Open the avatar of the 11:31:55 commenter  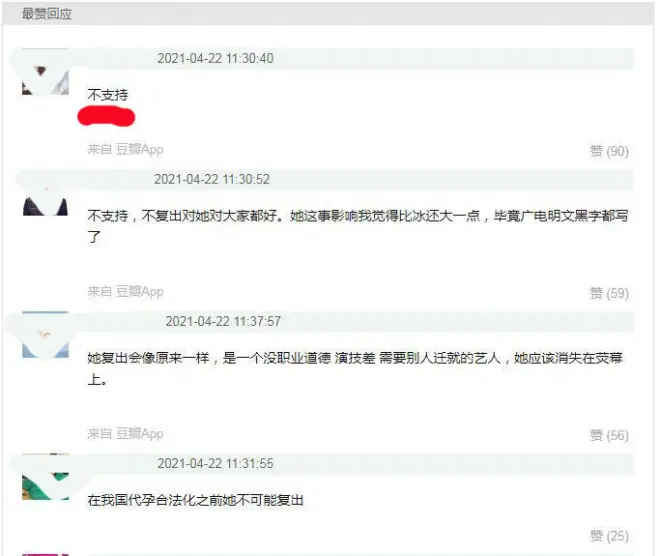coord(45,477)
